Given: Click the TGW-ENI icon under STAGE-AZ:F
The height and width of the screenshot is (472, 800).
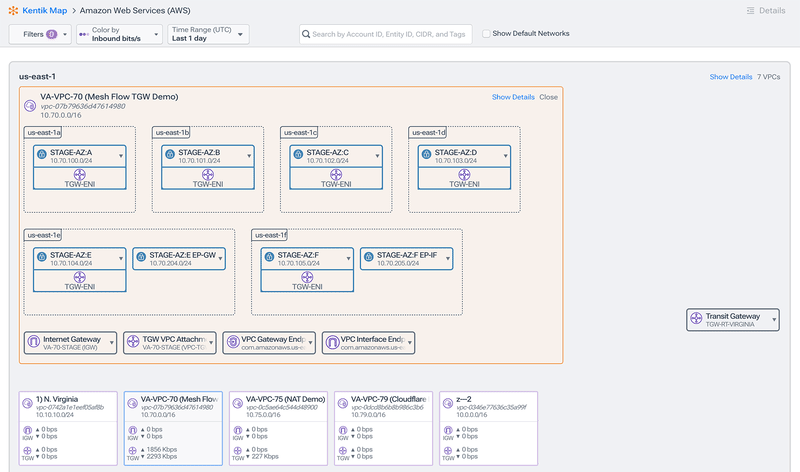Looking at the screenshot, I should tap(307, 277).
